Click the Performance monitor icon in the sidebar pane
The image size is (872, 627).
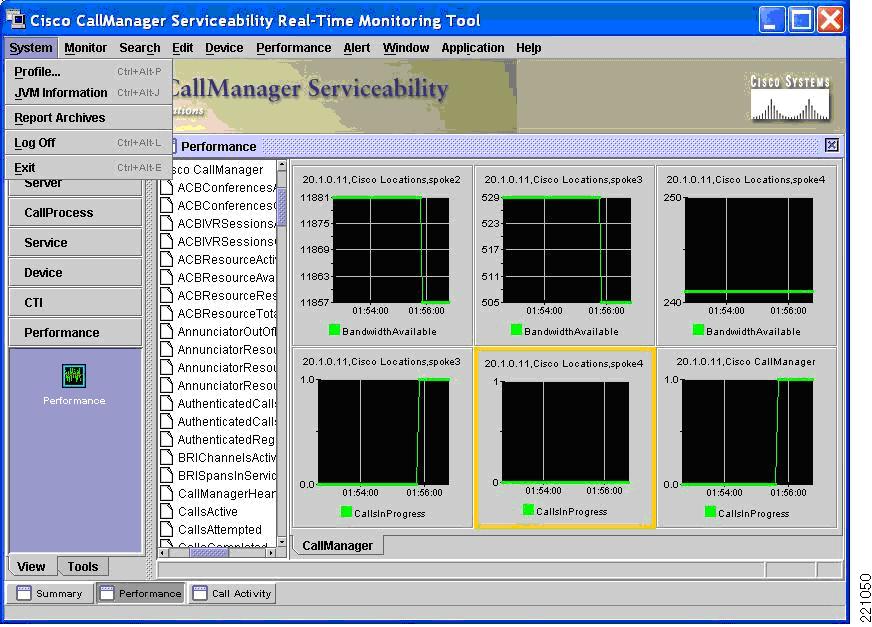pos(73,376)
